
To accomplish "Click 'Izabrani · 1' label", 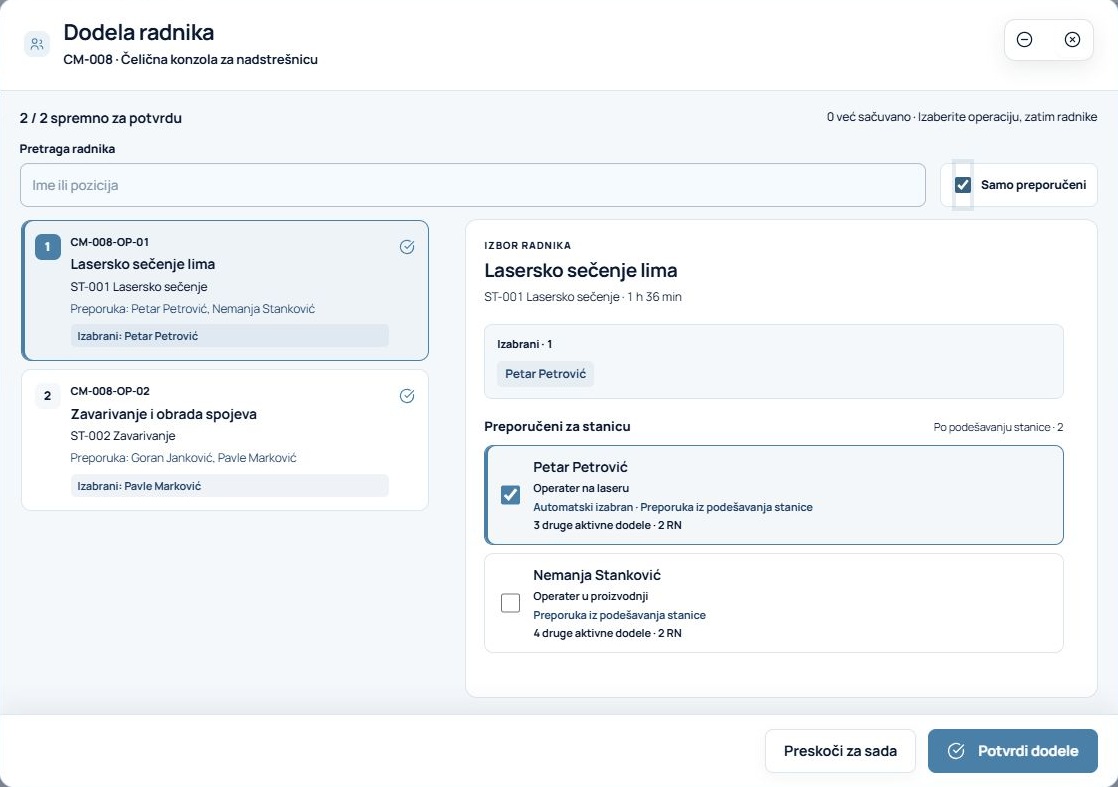I will click(525, 344).
